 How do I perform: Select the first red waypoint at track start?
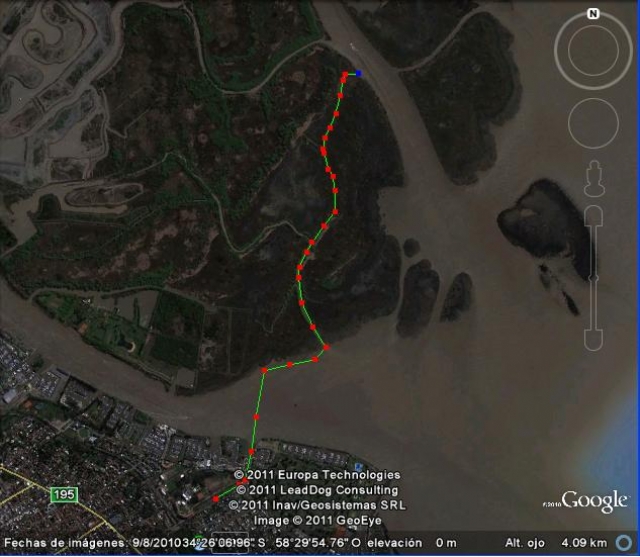[x=216, y=499]
